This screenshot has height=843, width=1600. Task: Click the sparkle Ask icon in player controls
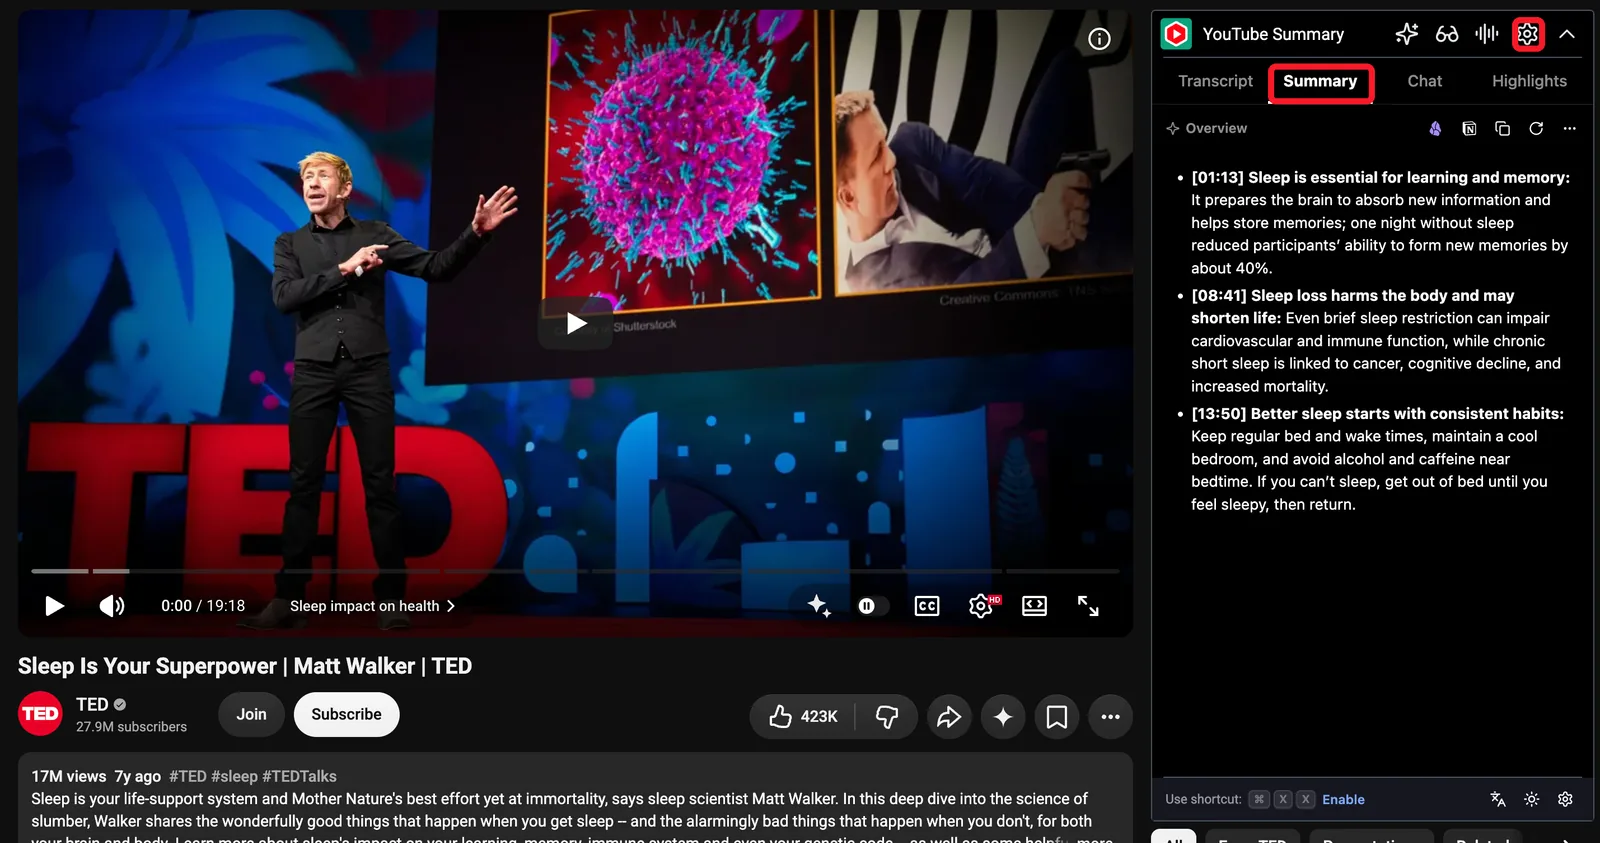point(819,605)
